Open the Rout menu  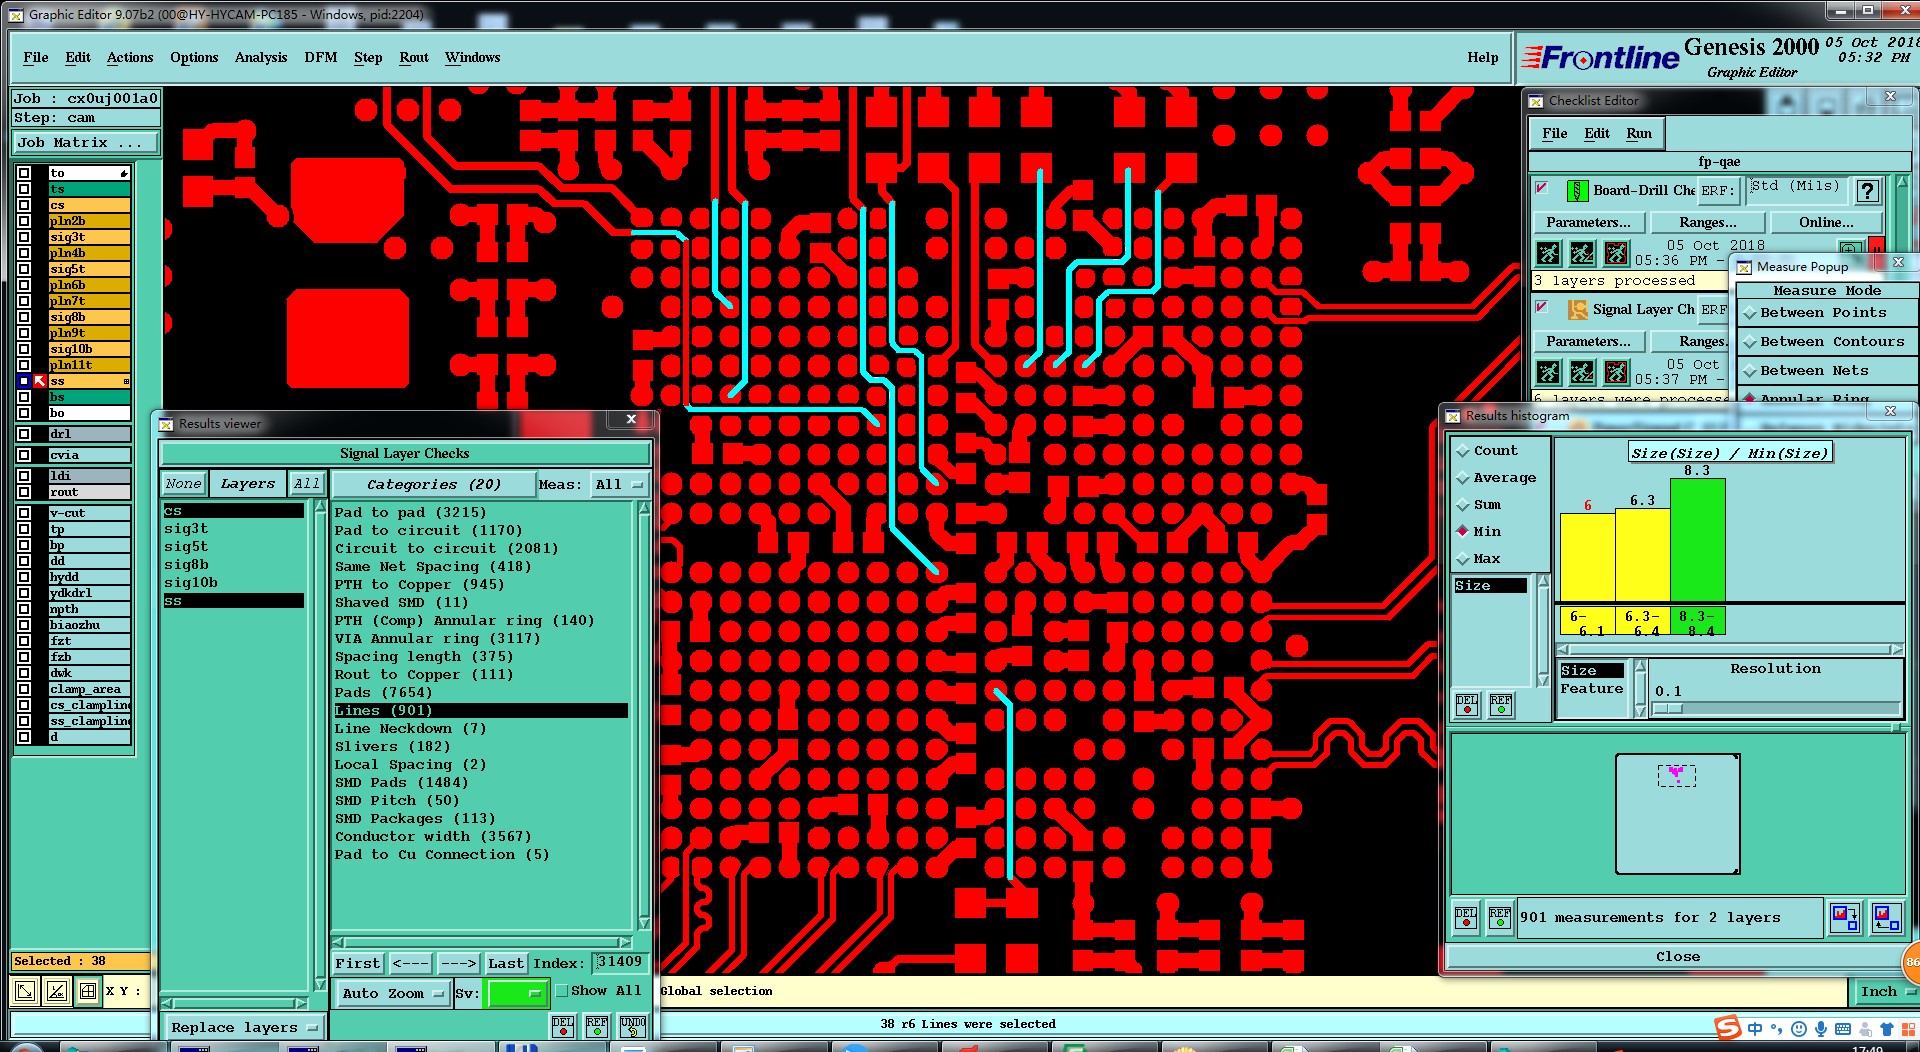coord(414,58)
